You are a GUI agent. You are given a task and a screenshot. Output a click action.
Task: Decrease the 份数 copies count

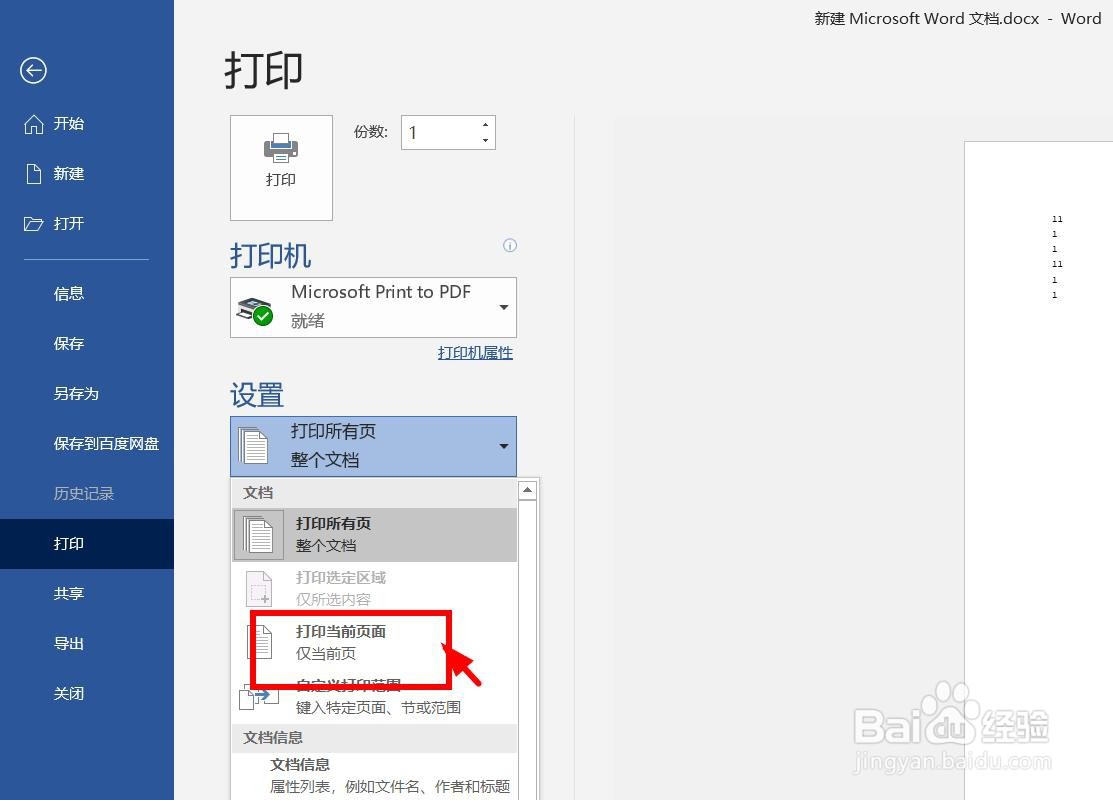[x=486, y=141]
